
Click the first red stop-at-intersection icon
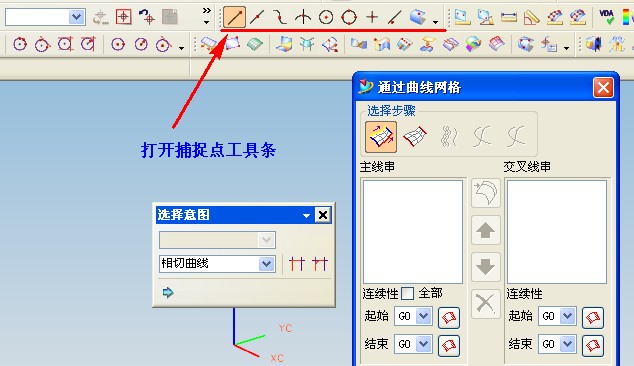[x=297, y=264]
